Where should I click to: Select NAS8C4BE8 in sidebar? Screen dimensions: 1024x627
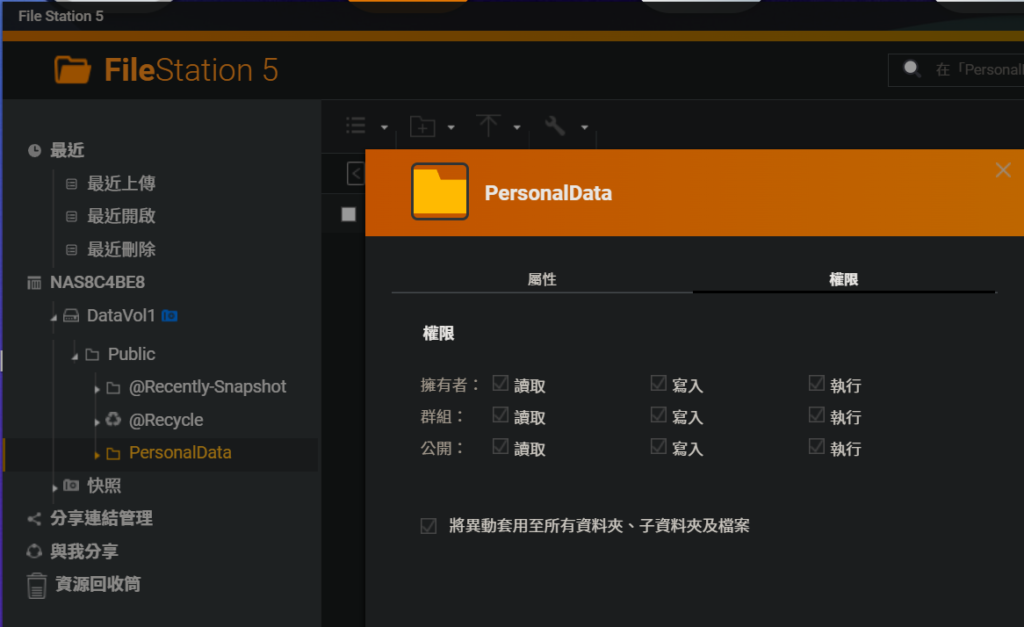pyautogui.click(x=97, y=282)
